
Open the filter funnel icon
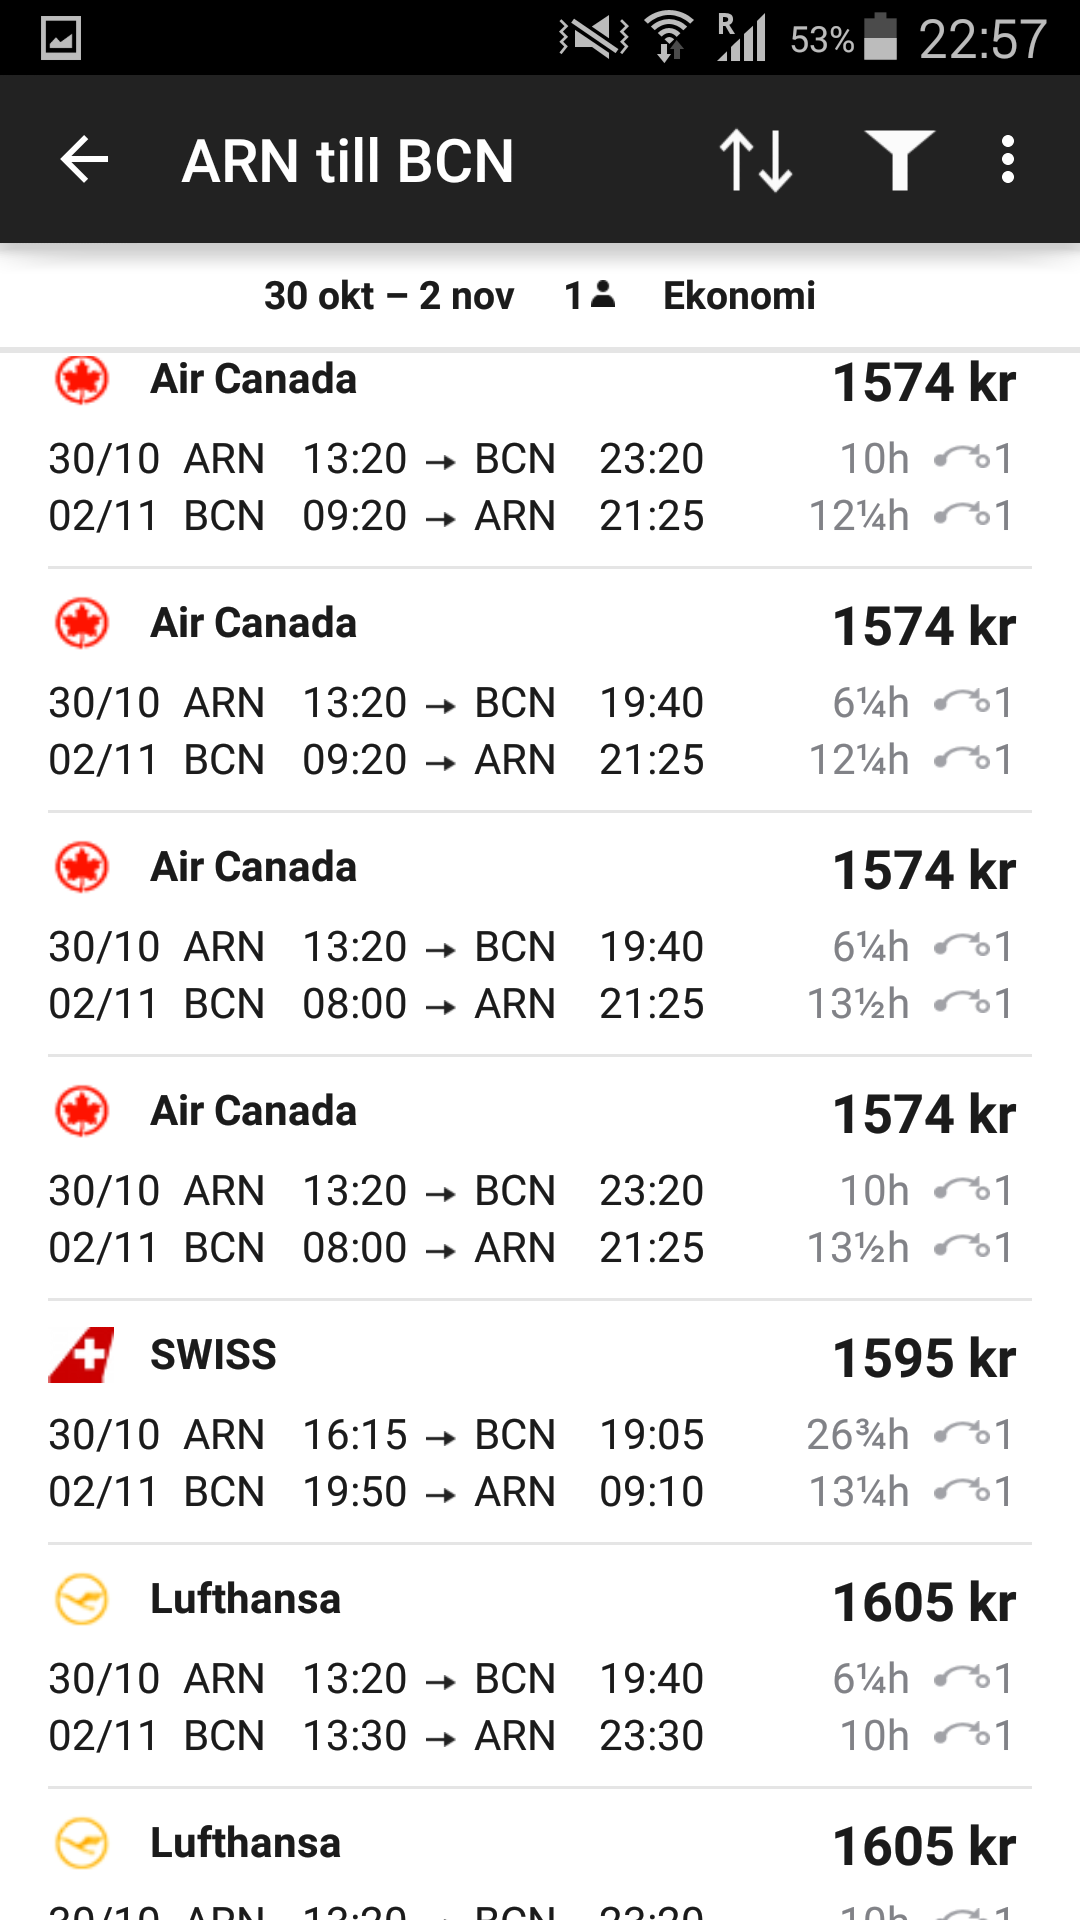pos(899,160)
